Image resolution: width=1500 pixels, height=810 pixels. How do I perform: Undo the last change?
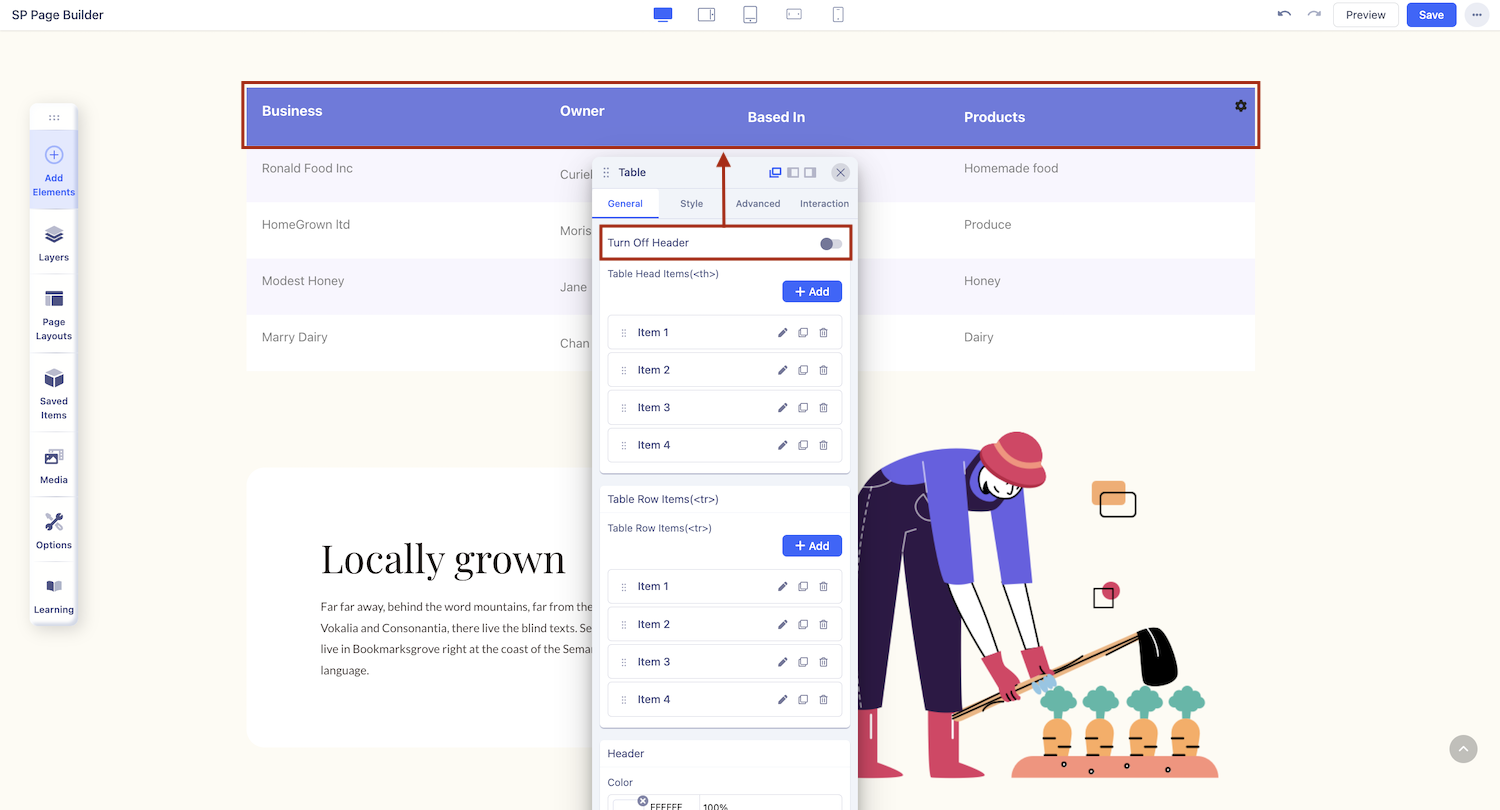click(x=1284, y=15)
